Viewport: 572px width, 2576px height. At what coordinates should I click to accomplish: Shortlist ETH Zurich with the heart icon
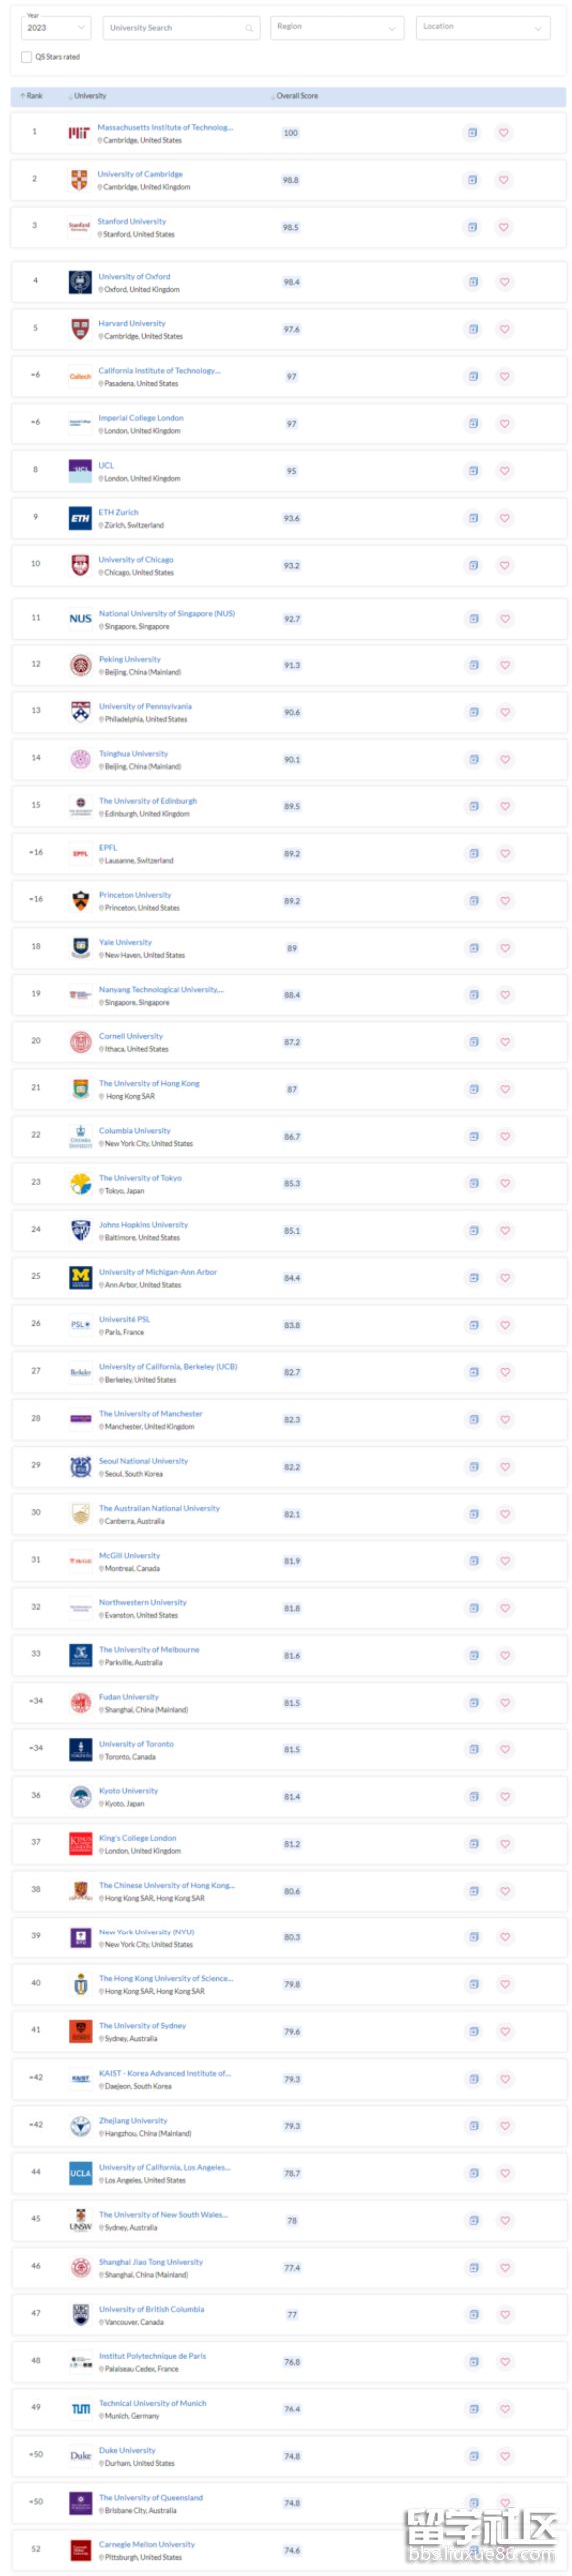click(505, 517)
